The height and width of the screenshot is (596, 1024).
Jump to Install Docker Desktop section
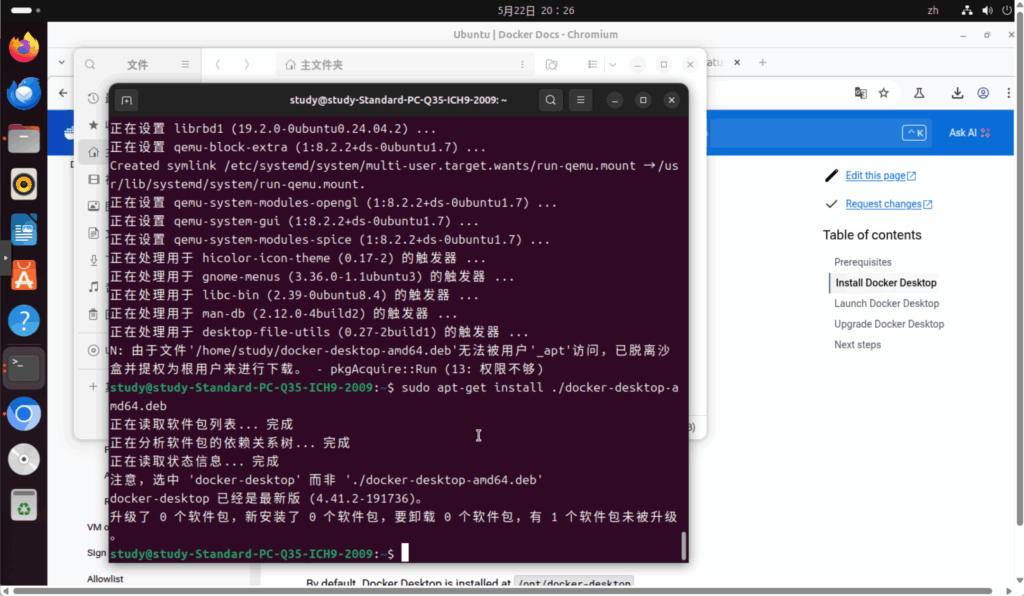tap(886, 283)
